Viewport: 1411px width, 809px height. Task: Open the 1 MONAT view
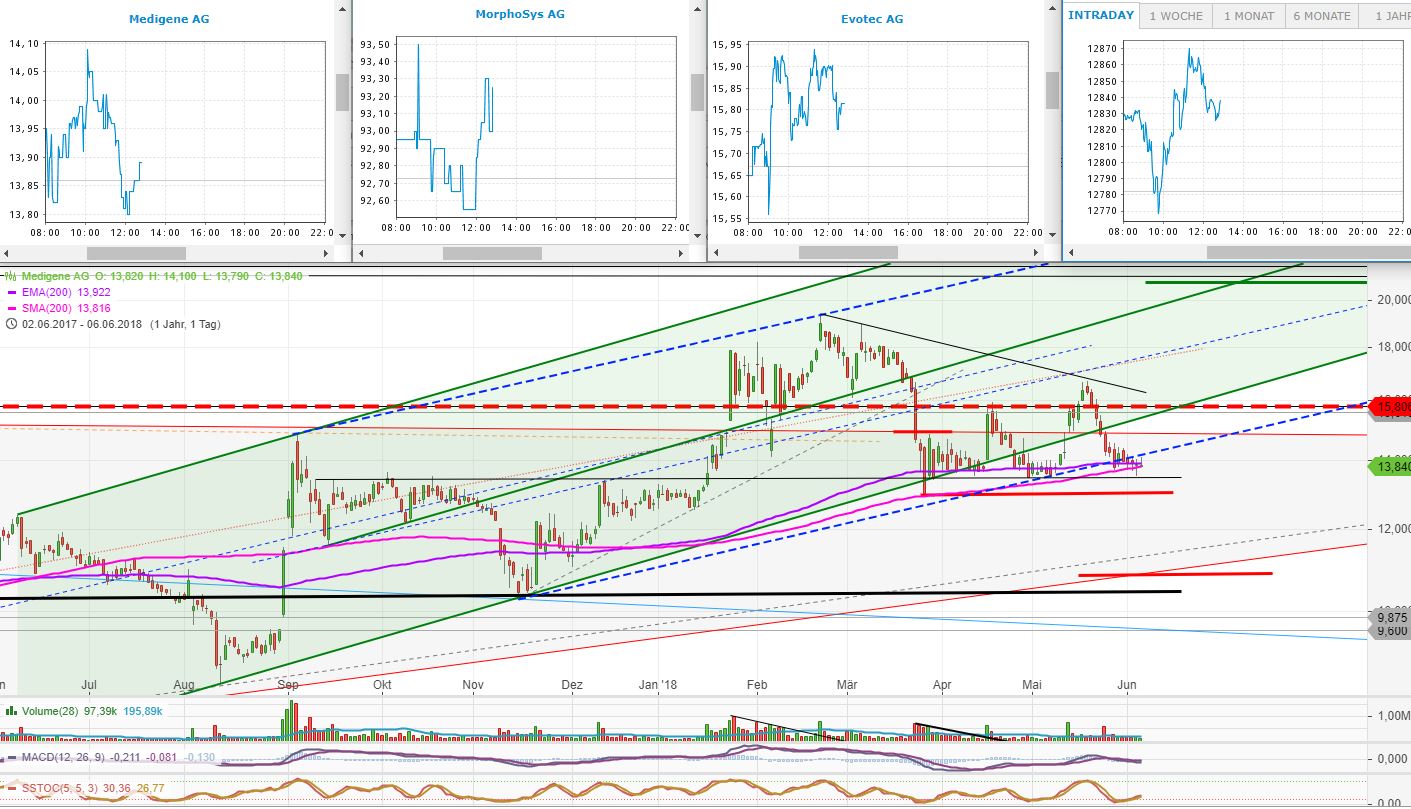pos(1248,15)
